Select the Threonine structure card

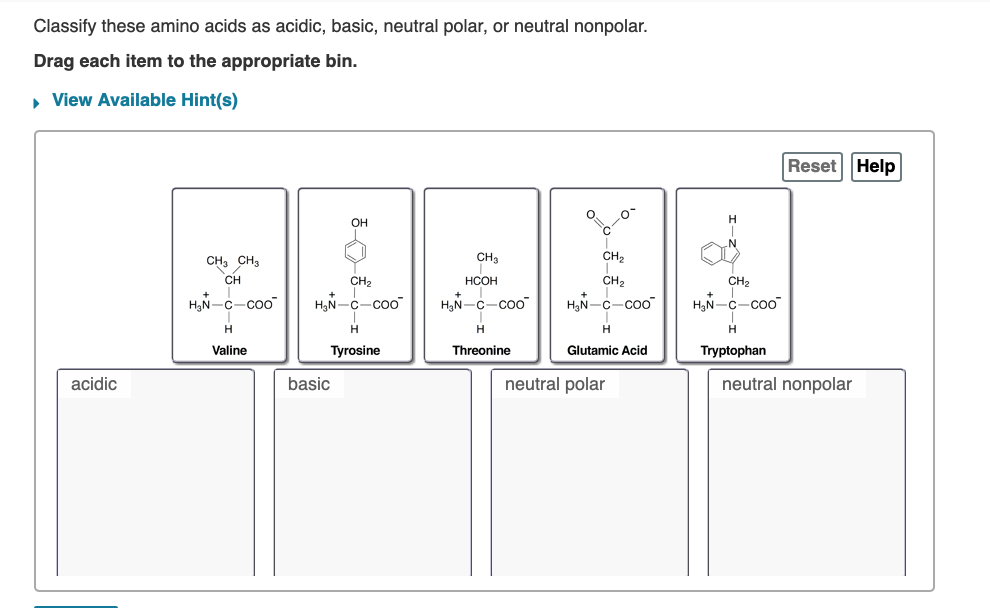point(481,272)
